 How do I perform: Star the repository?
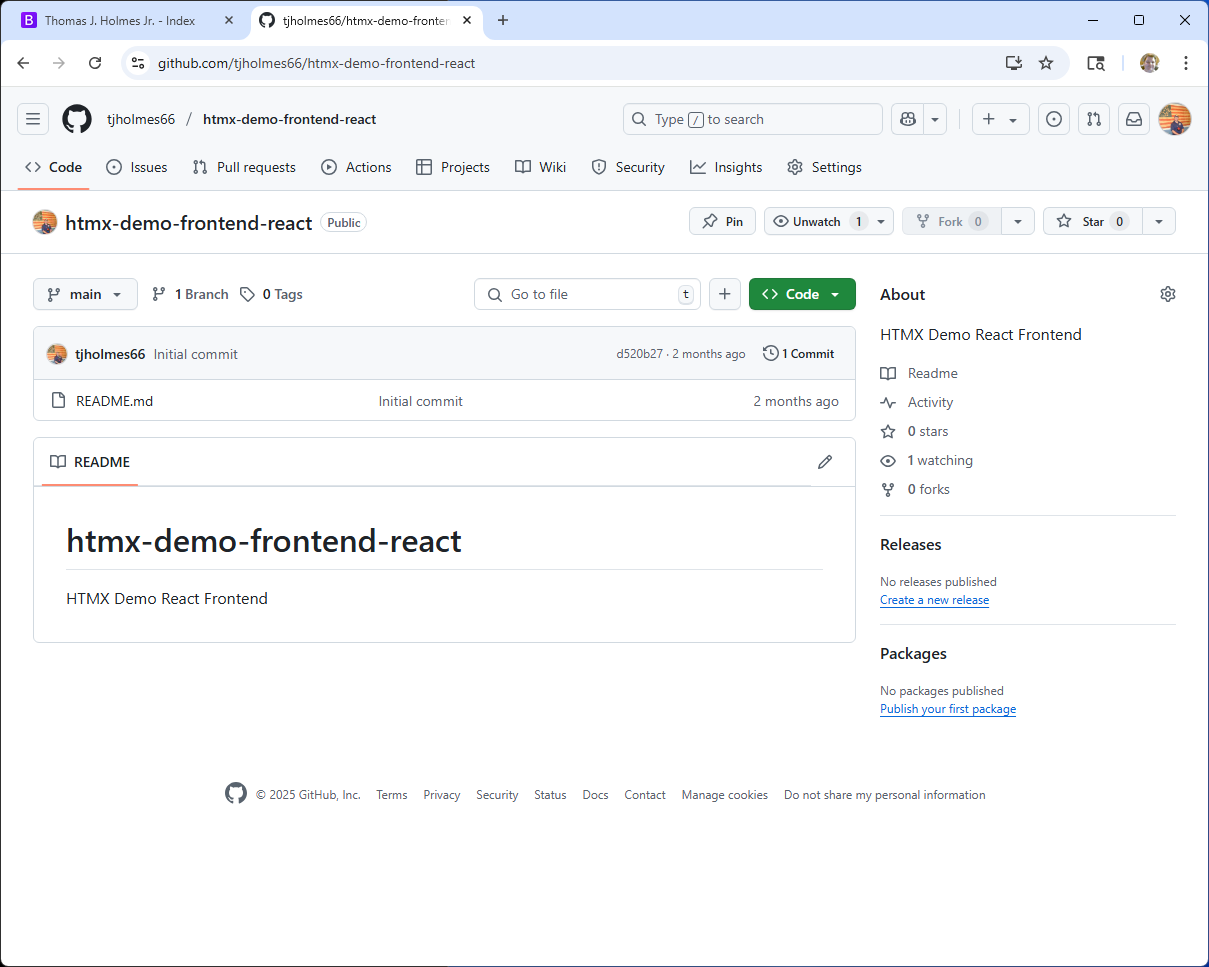1093,221
